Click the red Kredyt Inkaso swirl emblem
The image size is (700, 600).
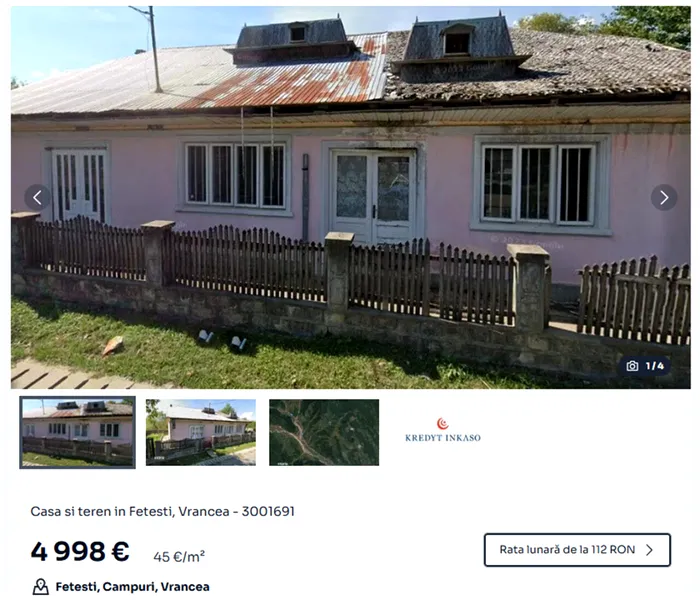pyautogui.click(x=442, y=423)
